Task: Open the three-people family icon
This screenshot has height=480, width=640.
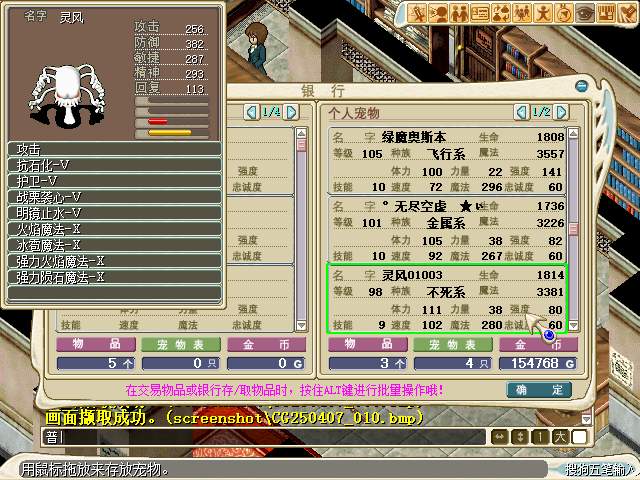Action: [522, 13]
